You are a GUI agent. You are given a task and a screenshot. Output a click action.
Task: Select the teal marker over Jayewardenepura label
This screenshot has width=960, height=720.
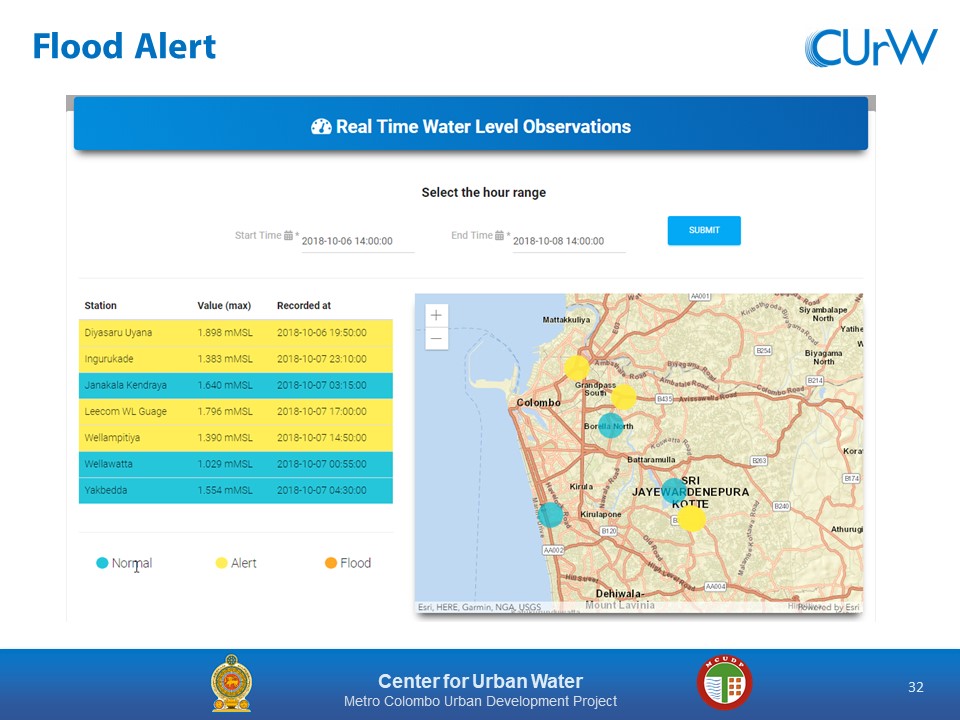tap(674, 491)
